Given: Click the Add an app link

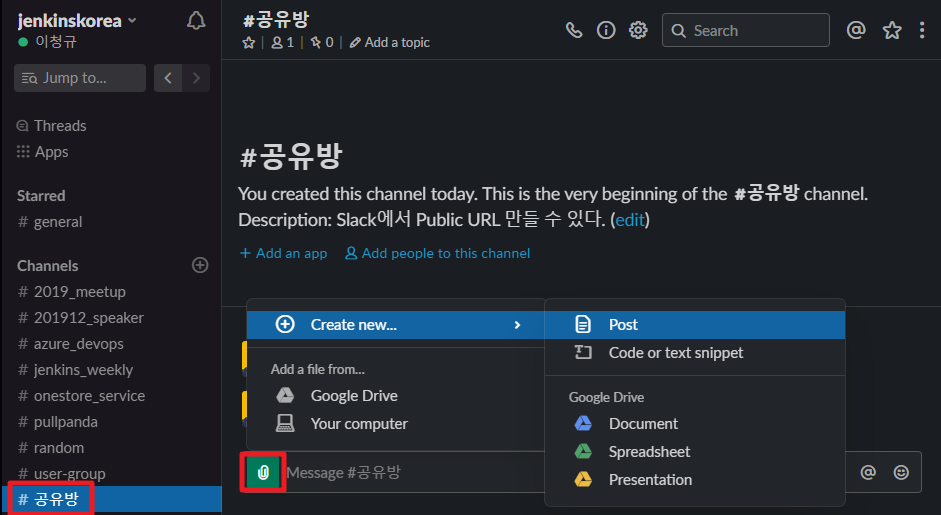Looking at the screenshot, I should coord(283,253).
